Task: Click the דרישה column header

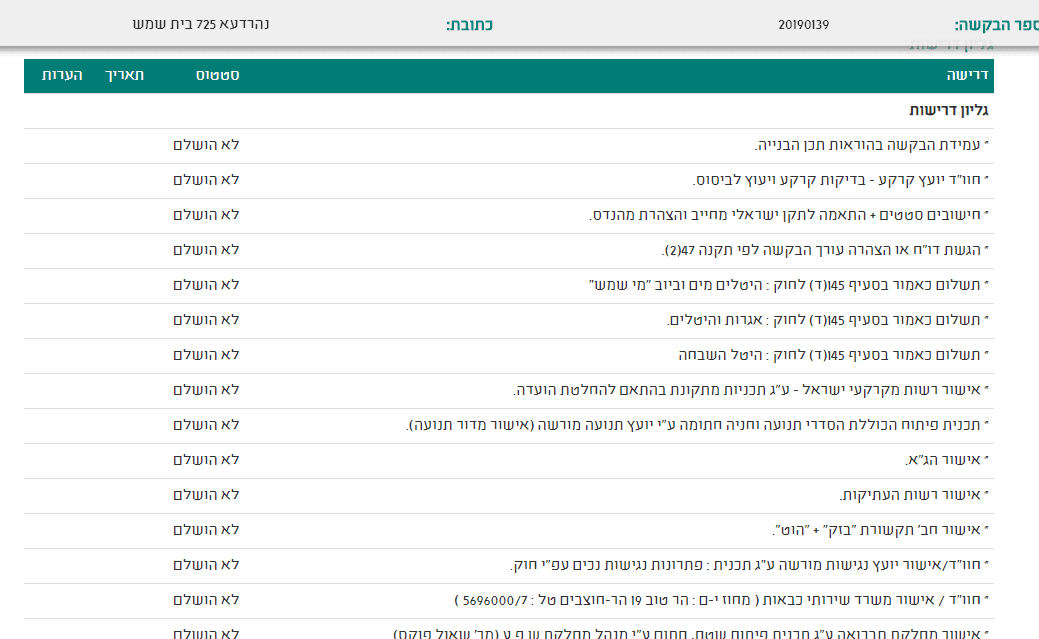Action: click(x=967, y=76)
